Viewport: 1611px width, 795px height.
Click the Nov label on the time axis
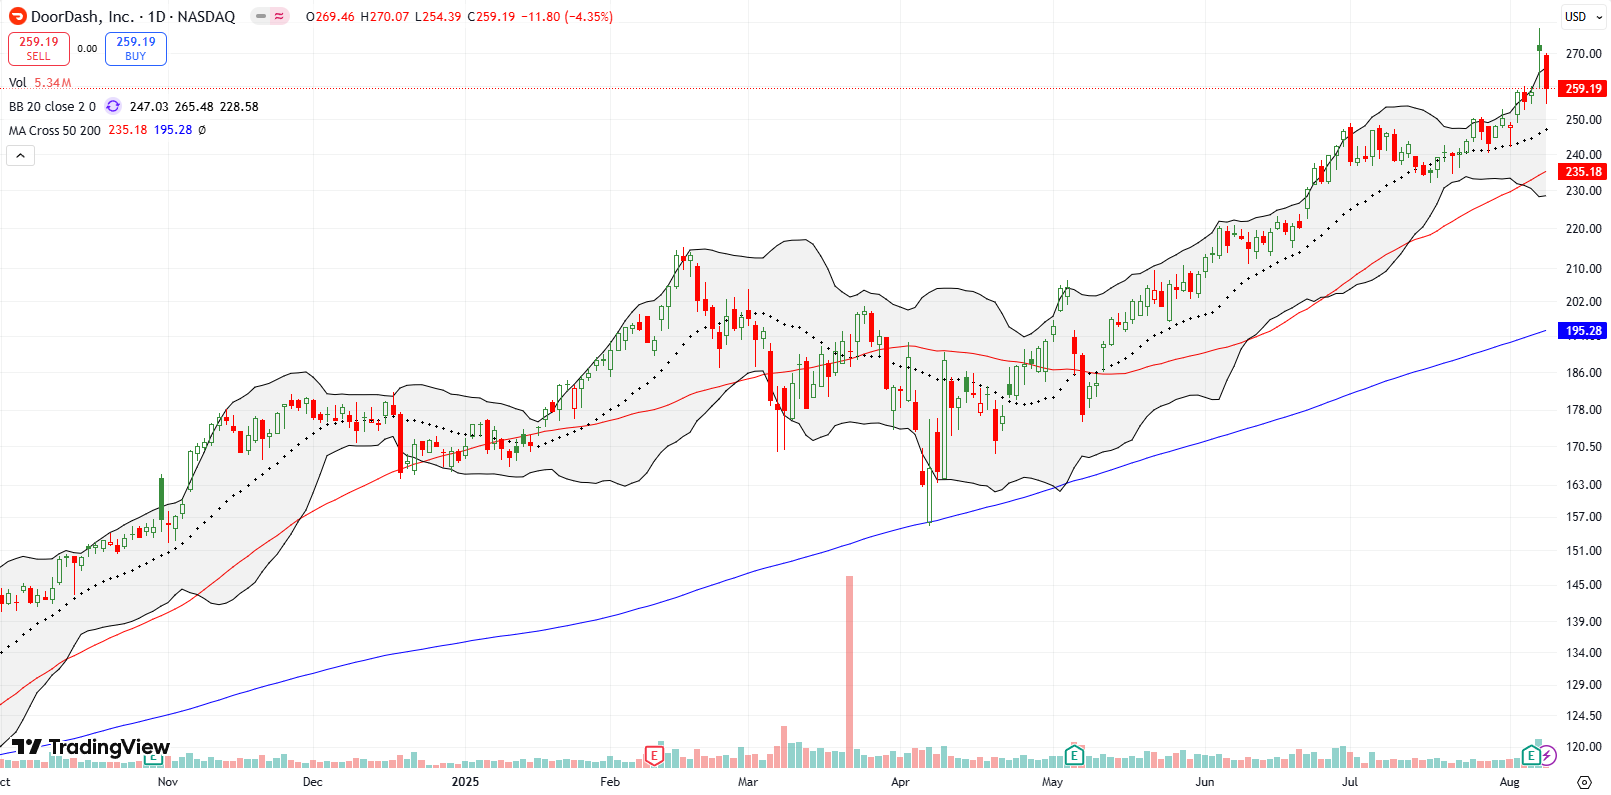167,782
